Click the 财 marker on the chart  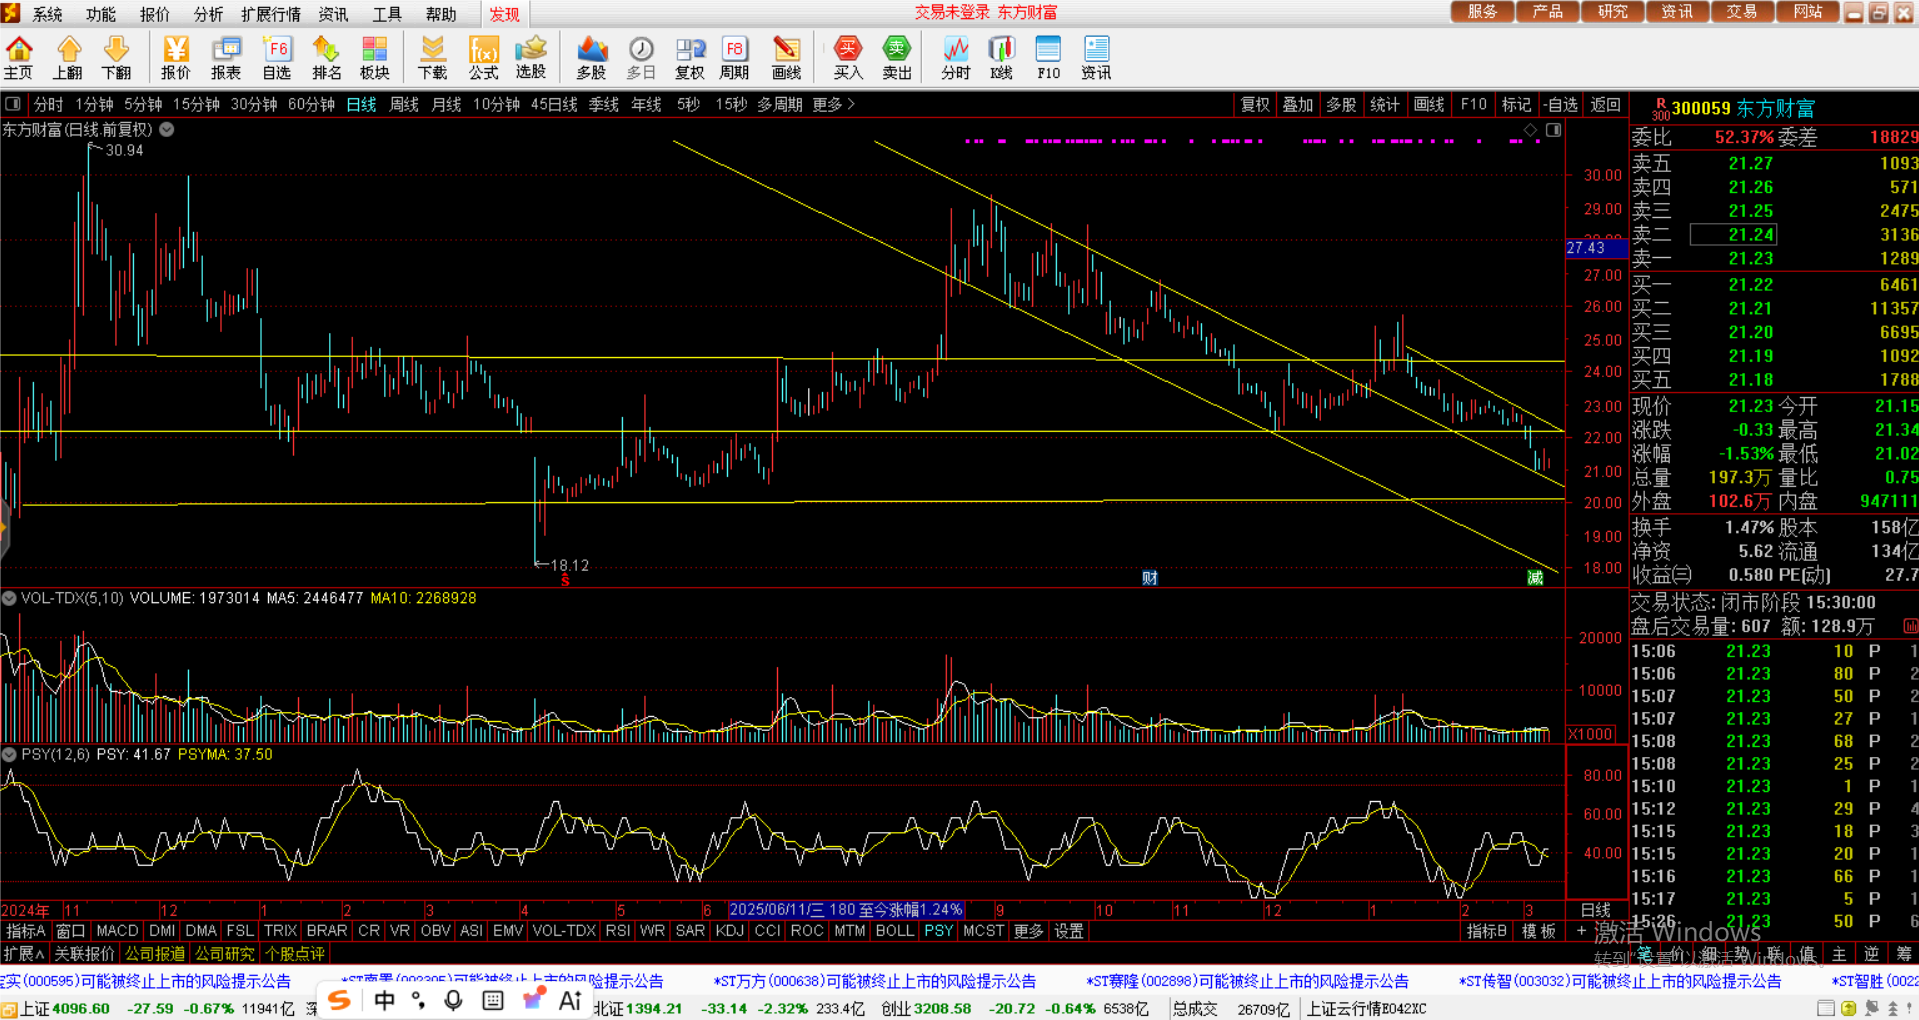1150,578
